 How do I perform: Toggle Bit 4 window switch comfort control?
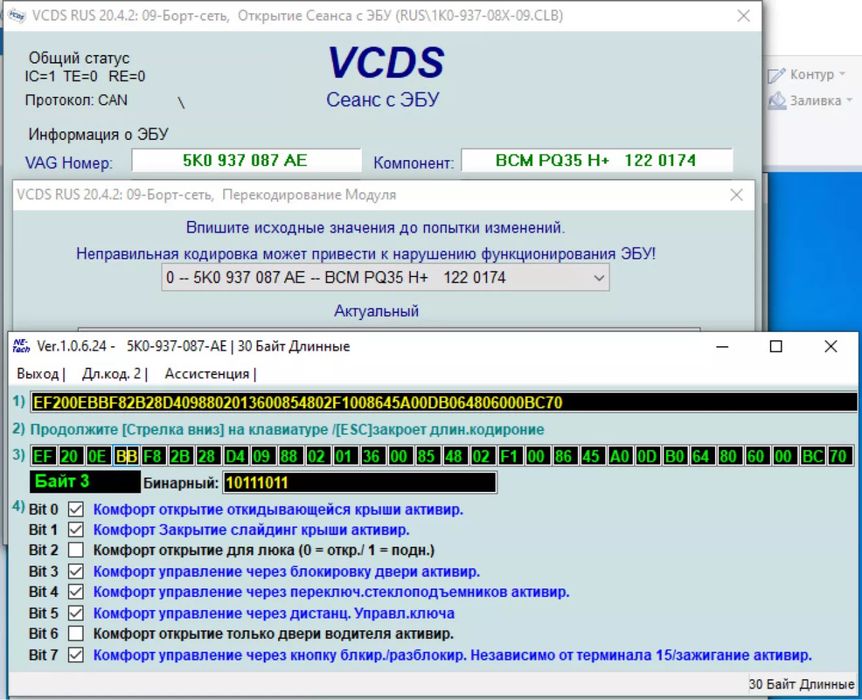pos(76,592)
